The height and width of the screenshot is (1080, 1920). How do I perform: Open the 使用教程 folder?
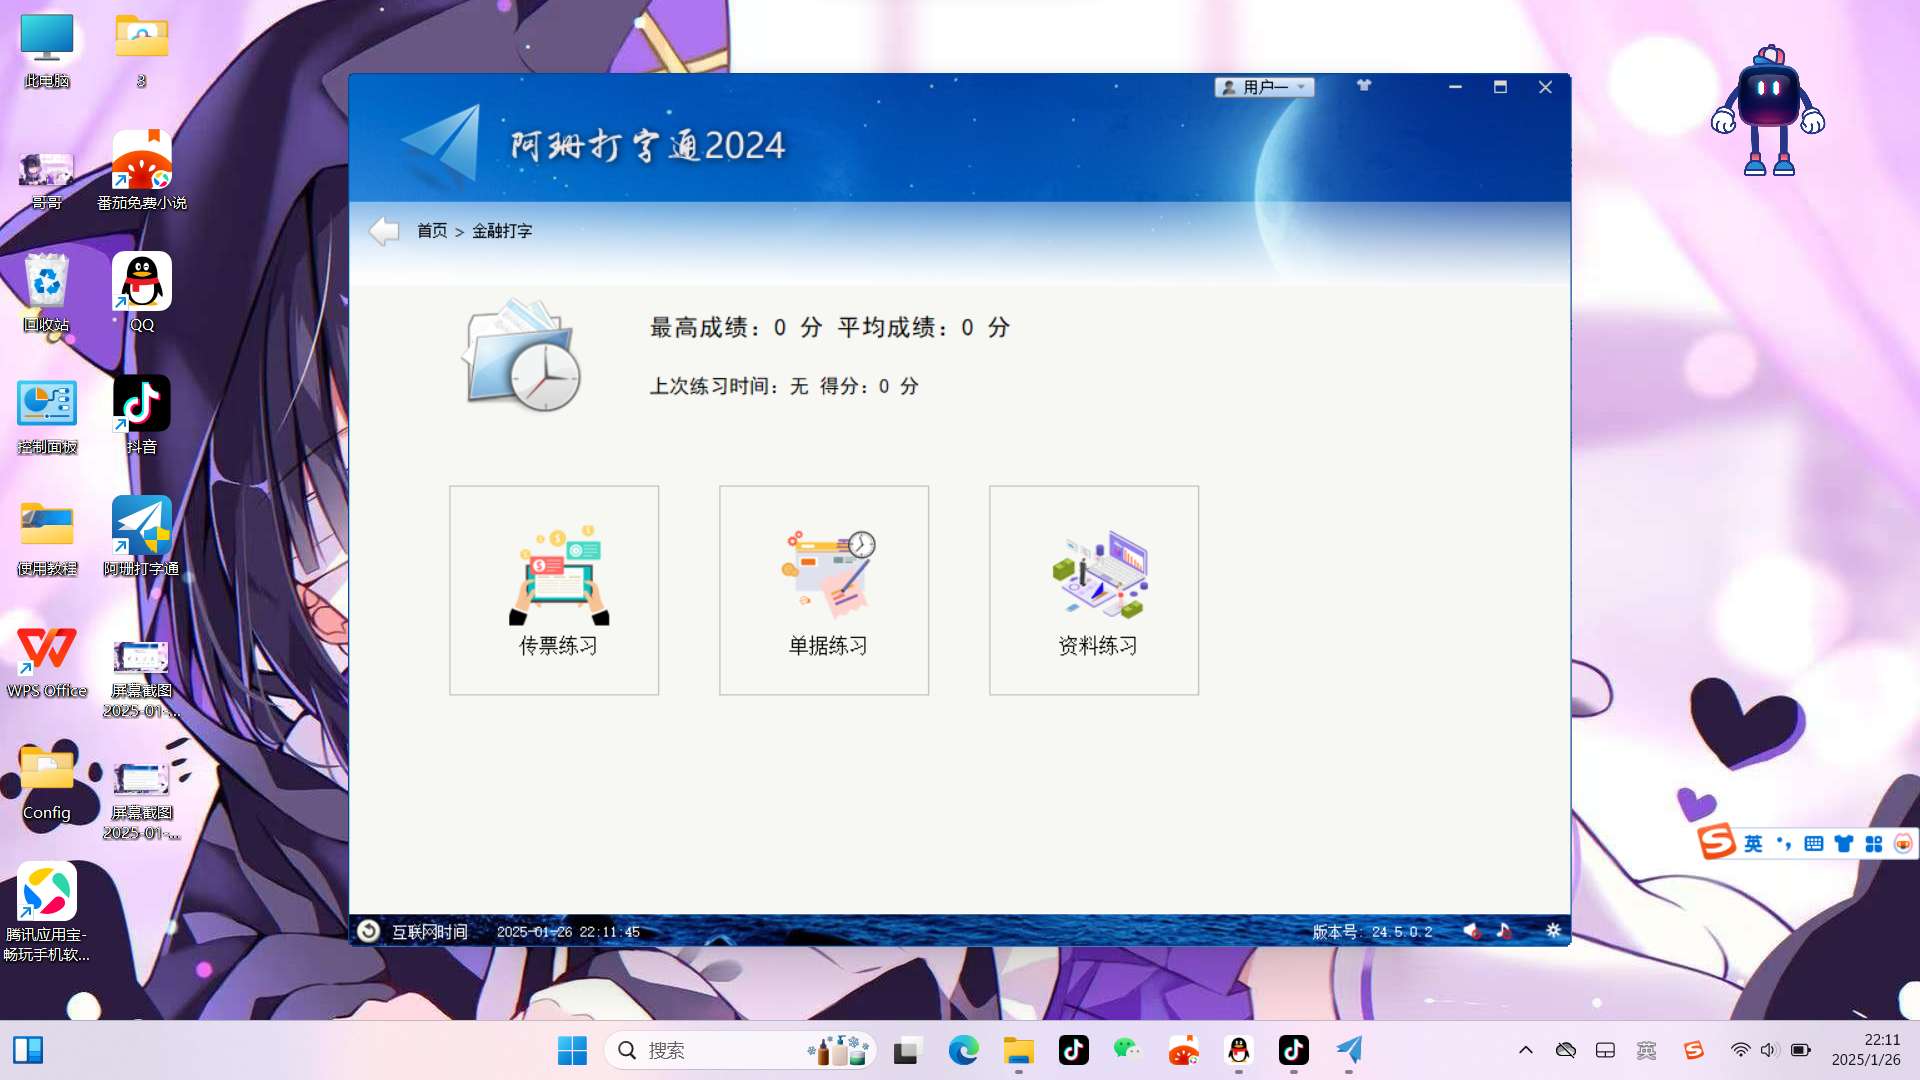coord(47,538)
